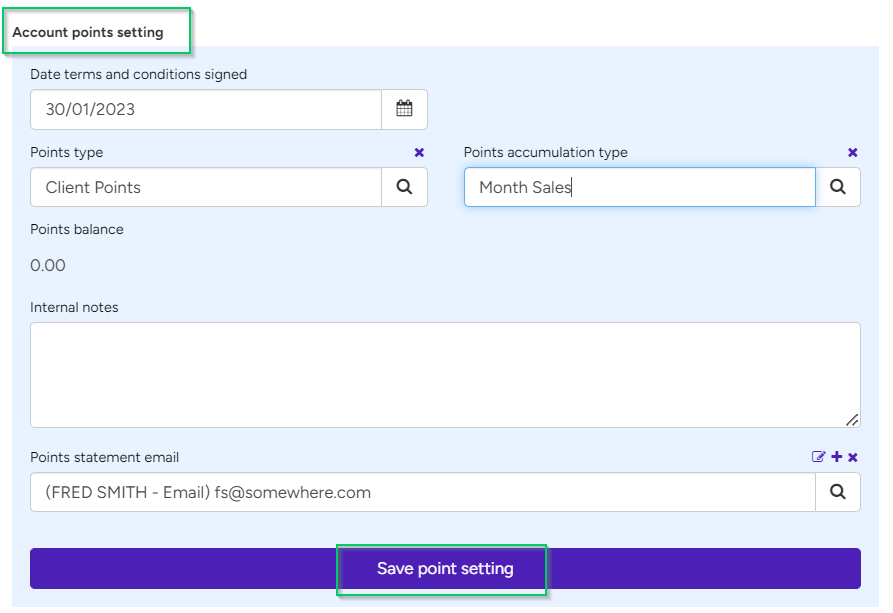
Task: Click the Points type label
Action: [67, 153]
